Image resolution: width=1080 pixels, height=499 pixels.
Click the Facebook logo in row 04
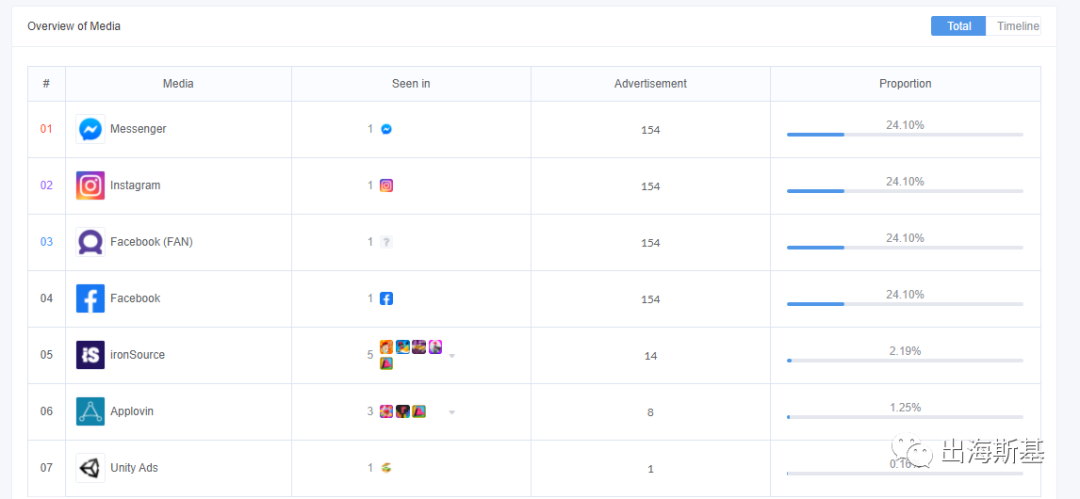click(90, 298)
